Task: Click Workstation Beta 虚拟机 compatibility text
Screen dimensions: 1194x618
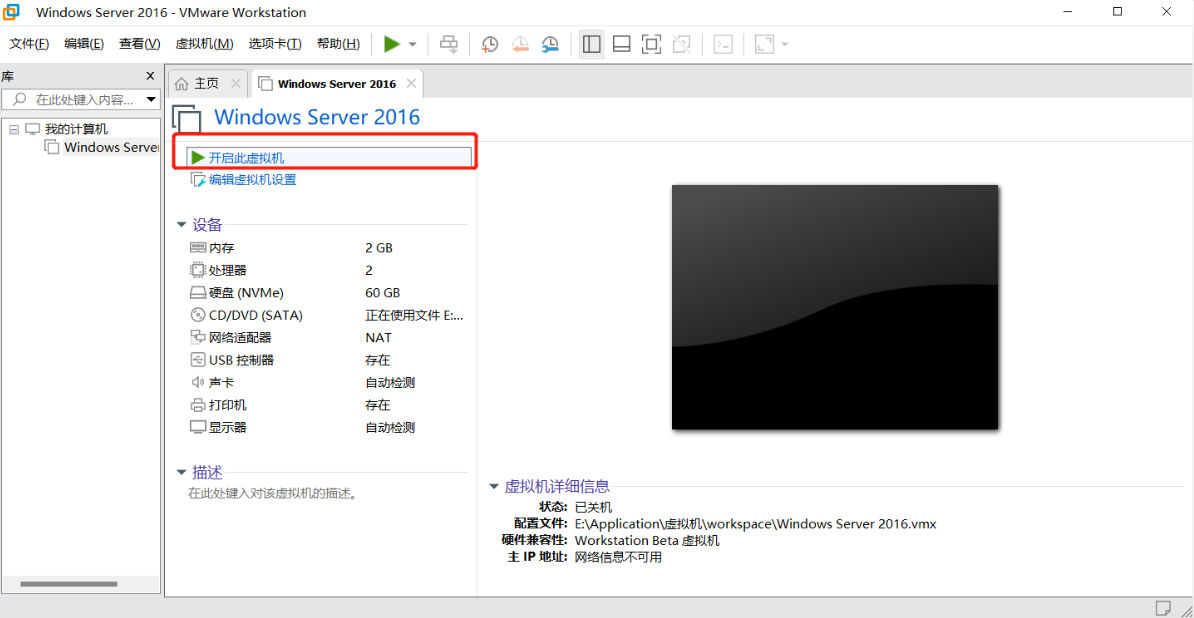Action: point(646,540)
